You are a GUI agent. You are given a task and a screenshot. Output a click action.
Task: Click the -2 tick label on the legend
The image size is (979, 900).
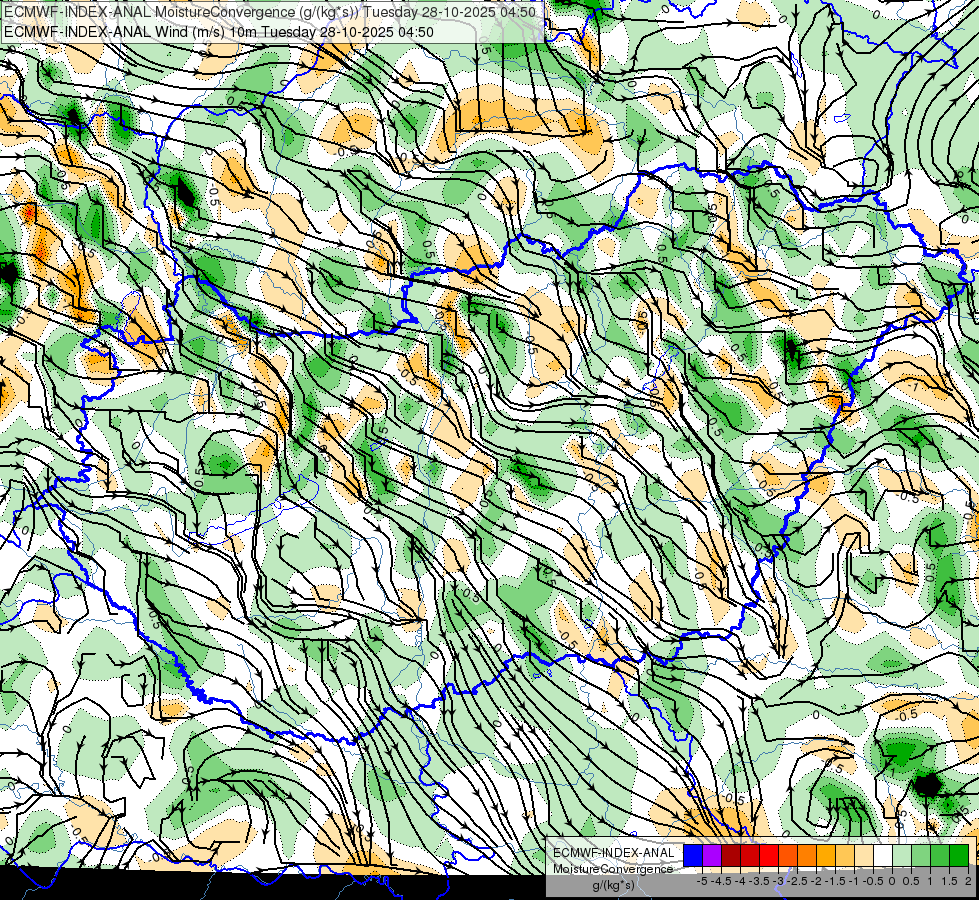click(816, 881)
